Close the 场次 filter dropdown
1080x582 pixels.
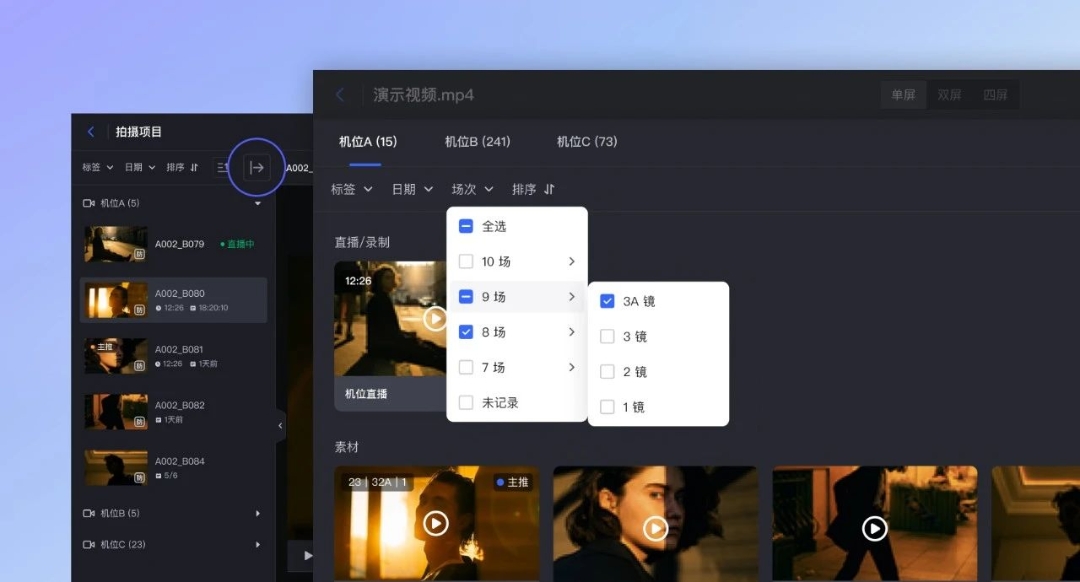[472, 189]
